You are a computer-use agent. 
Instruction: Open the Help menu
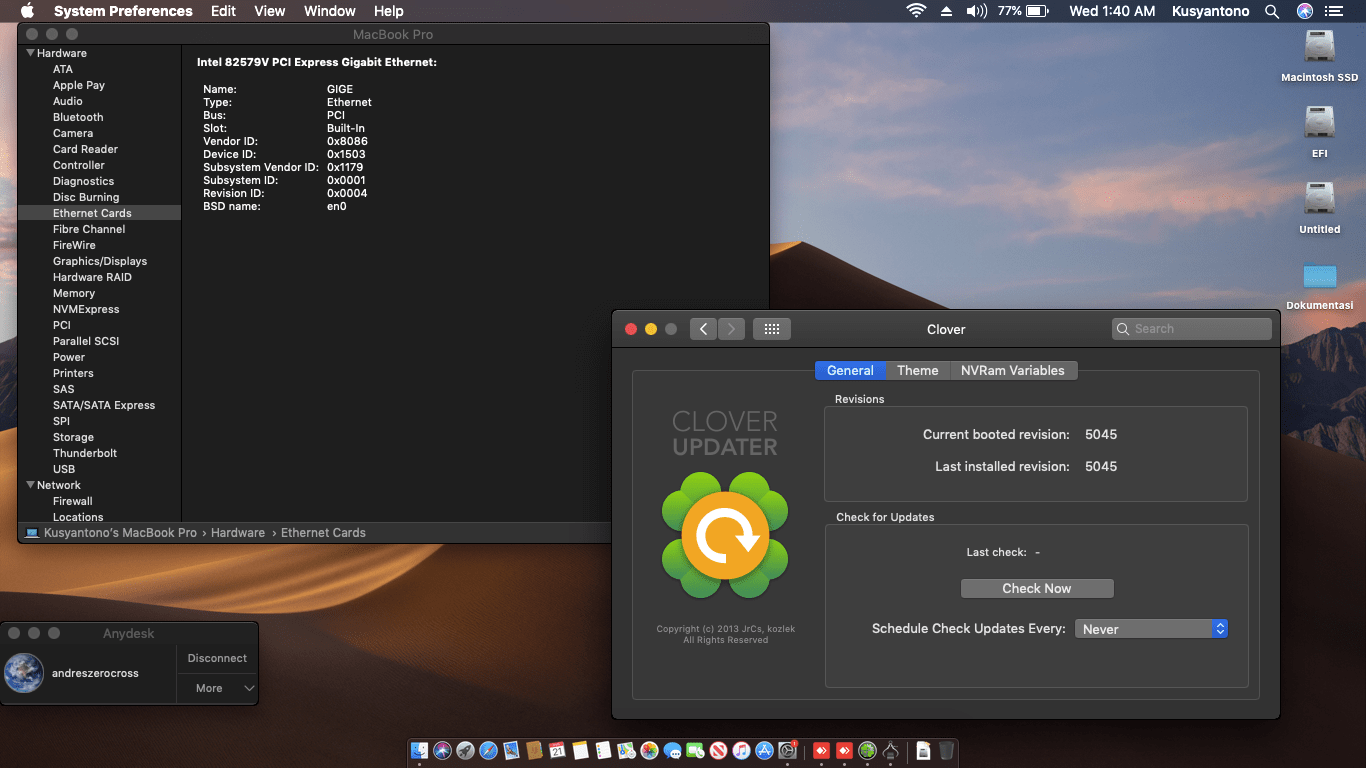389,11
